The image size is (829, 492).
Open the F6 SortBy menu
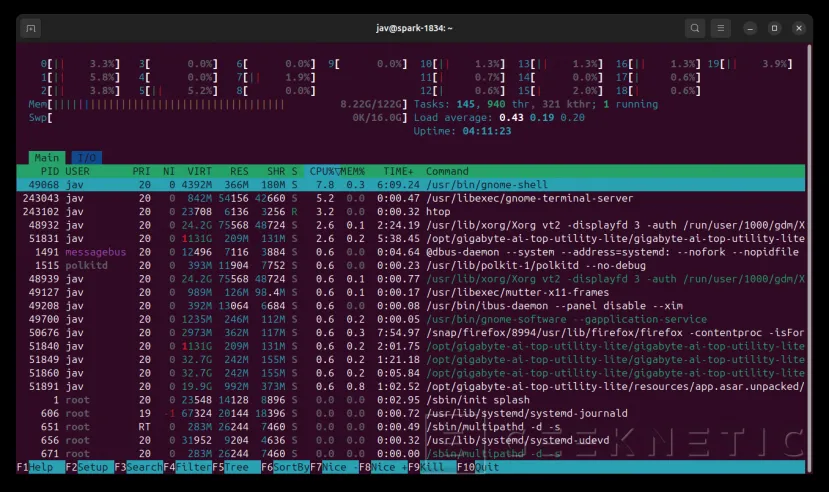click(285, 467)
